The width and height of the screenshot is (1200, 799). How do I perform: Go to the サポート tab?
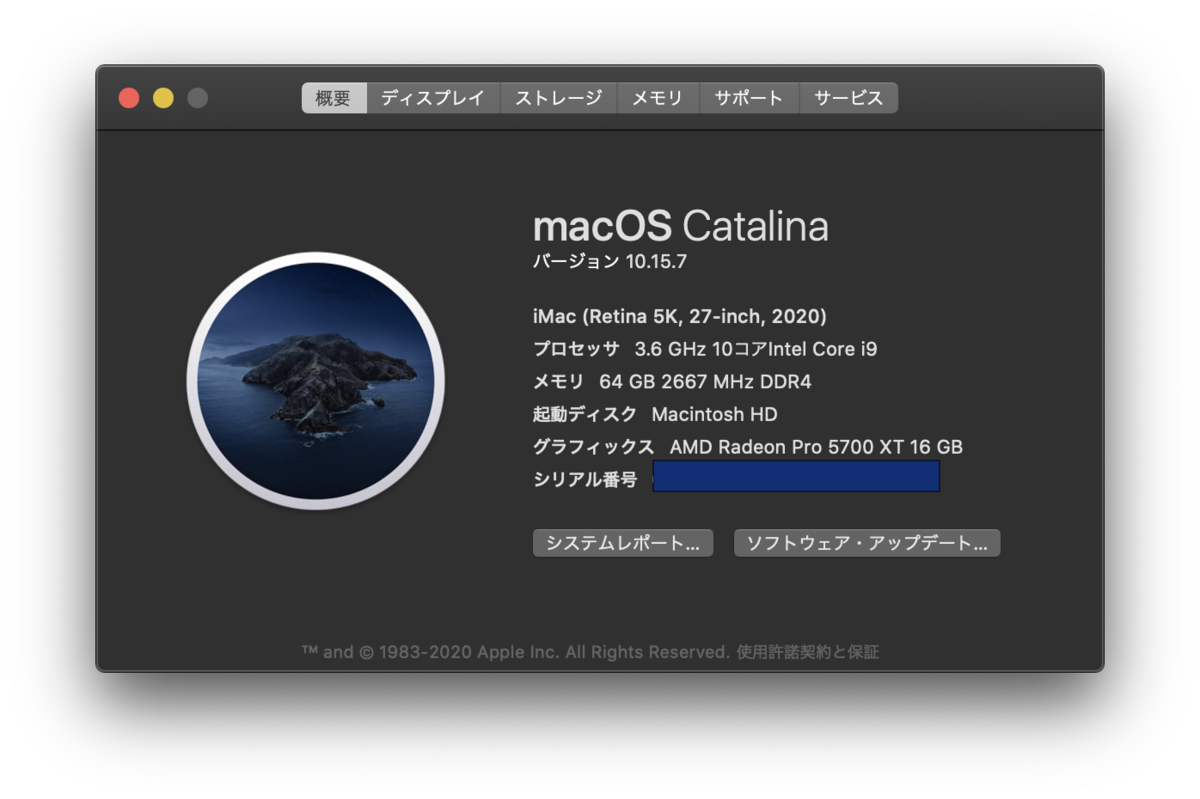click(749, 98)
